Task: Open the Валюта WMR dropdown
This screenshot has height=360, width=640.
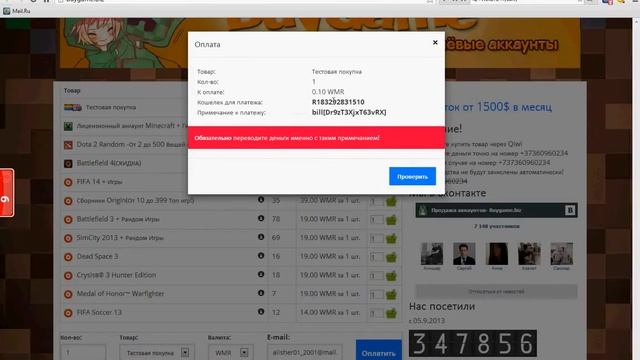Action: tap(231, 352)
